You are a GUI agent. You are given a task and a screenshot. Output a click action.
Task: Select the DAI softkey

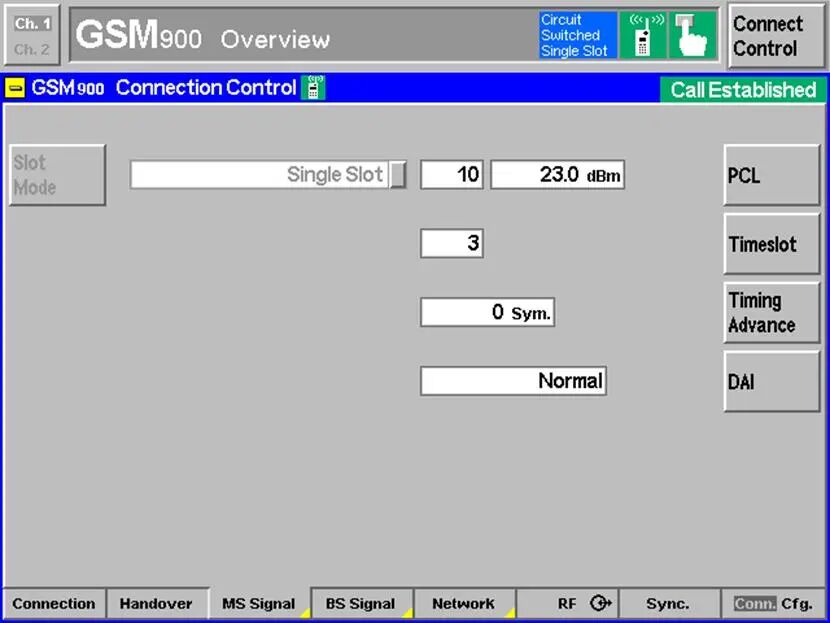pos(771,381)
